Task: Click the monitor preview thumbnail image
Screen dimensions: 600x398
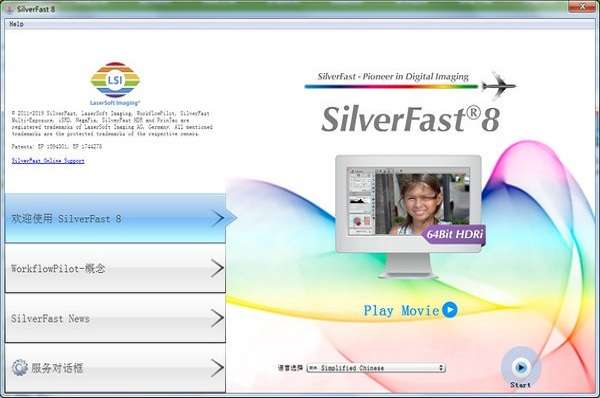Action: click(x=408, y=202)
